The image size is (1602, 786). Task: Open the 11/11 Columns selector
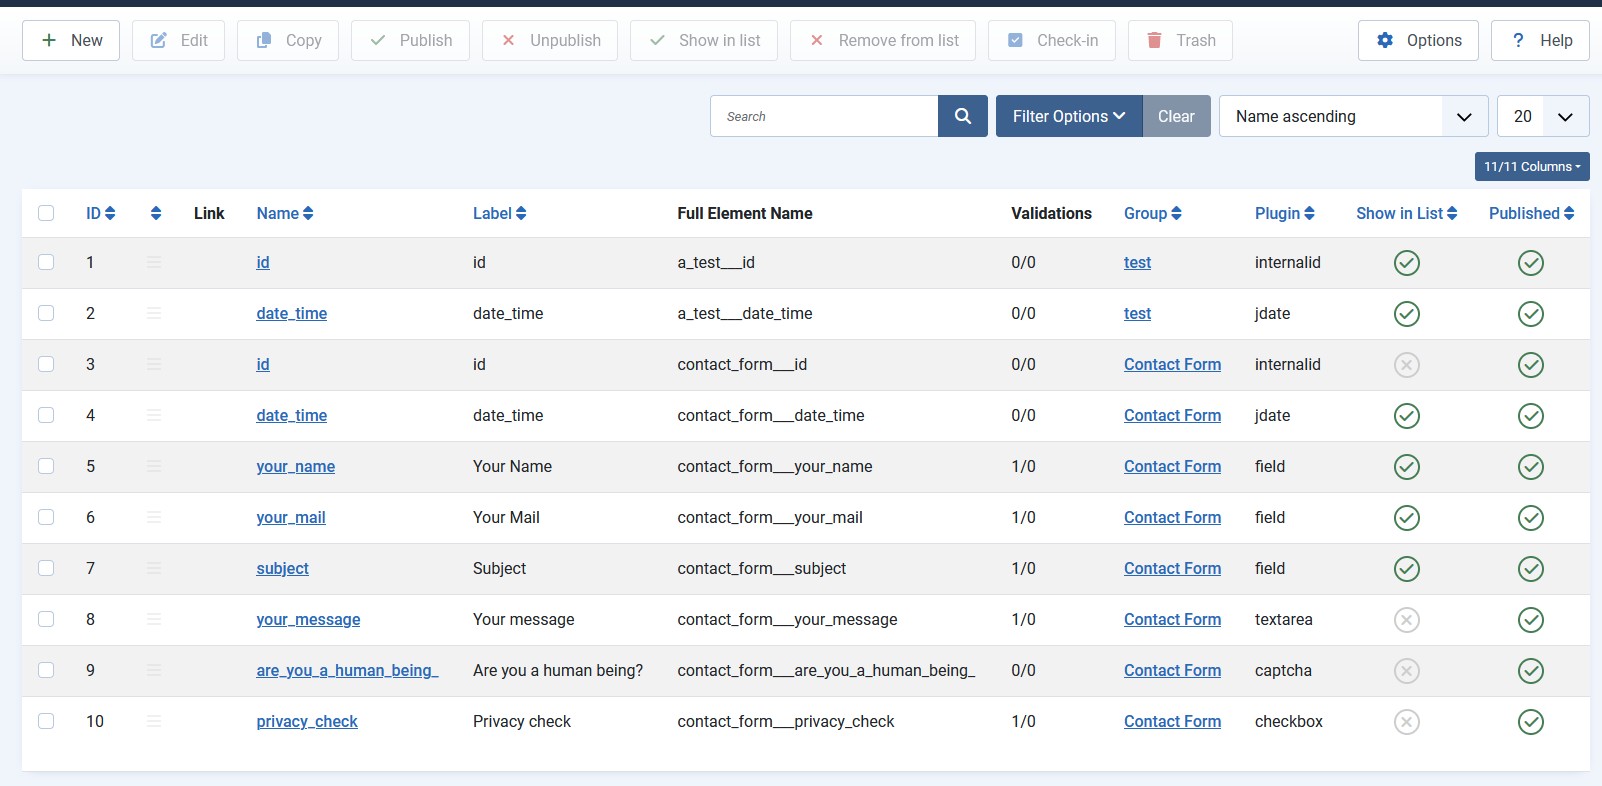tap(1531, 166)
